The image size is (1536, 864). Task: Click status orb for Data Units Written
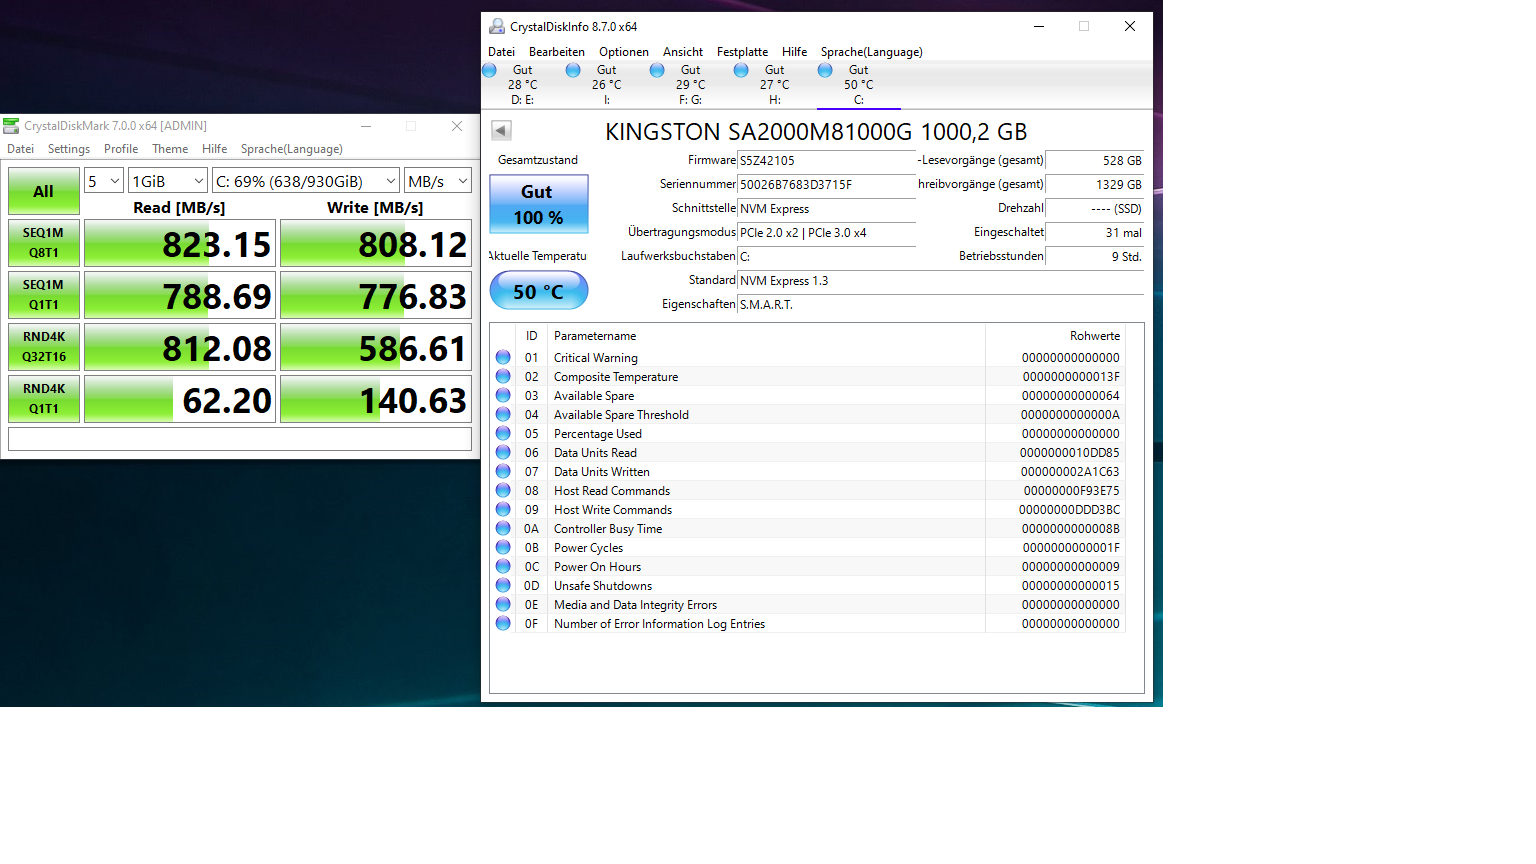[x=503, y=471]
